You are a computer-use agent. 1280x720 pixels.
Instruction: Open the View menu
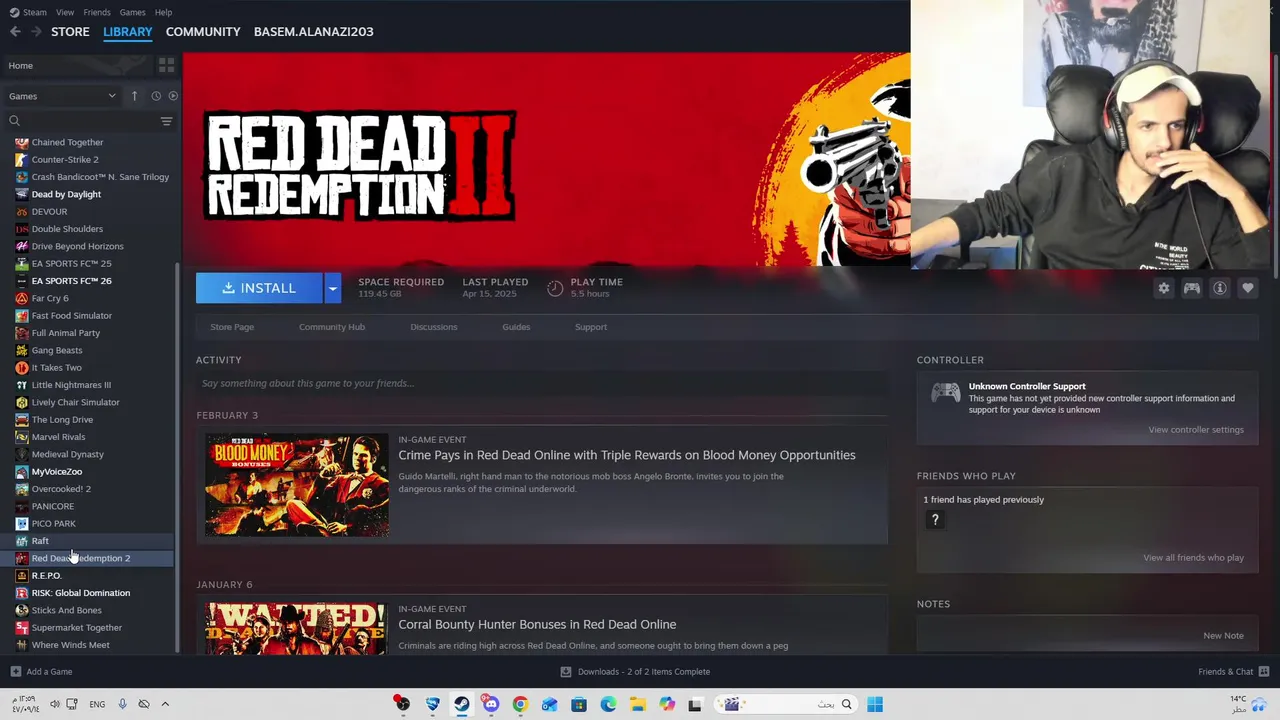(65, 12)
